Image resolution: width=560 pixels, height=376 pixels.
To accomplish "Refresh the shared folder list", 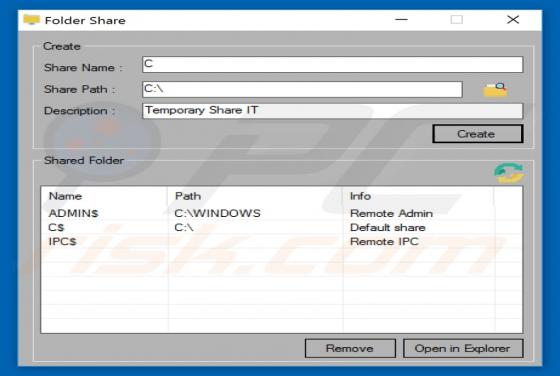I will click(509, 173).
